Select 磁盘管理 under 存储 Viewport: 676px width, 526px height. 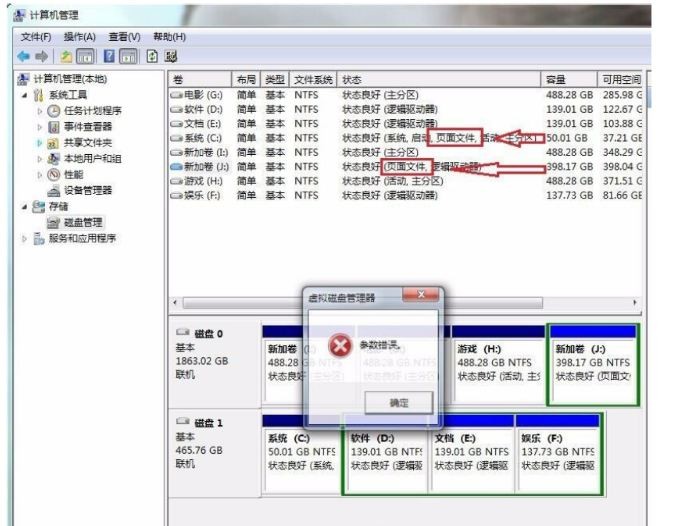pyautogui.click(x=83, y=222)
